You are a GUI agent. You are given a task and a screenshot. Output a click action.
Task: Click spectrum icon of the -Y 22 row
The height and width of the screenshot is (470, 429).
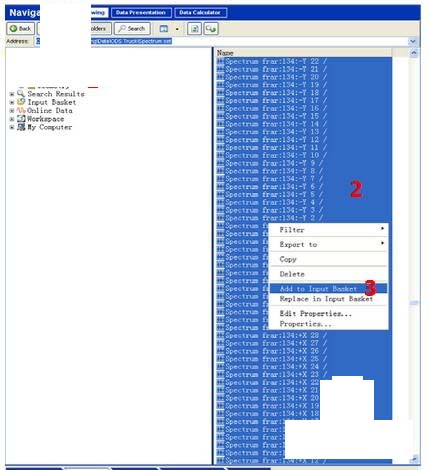click(220, 61)
